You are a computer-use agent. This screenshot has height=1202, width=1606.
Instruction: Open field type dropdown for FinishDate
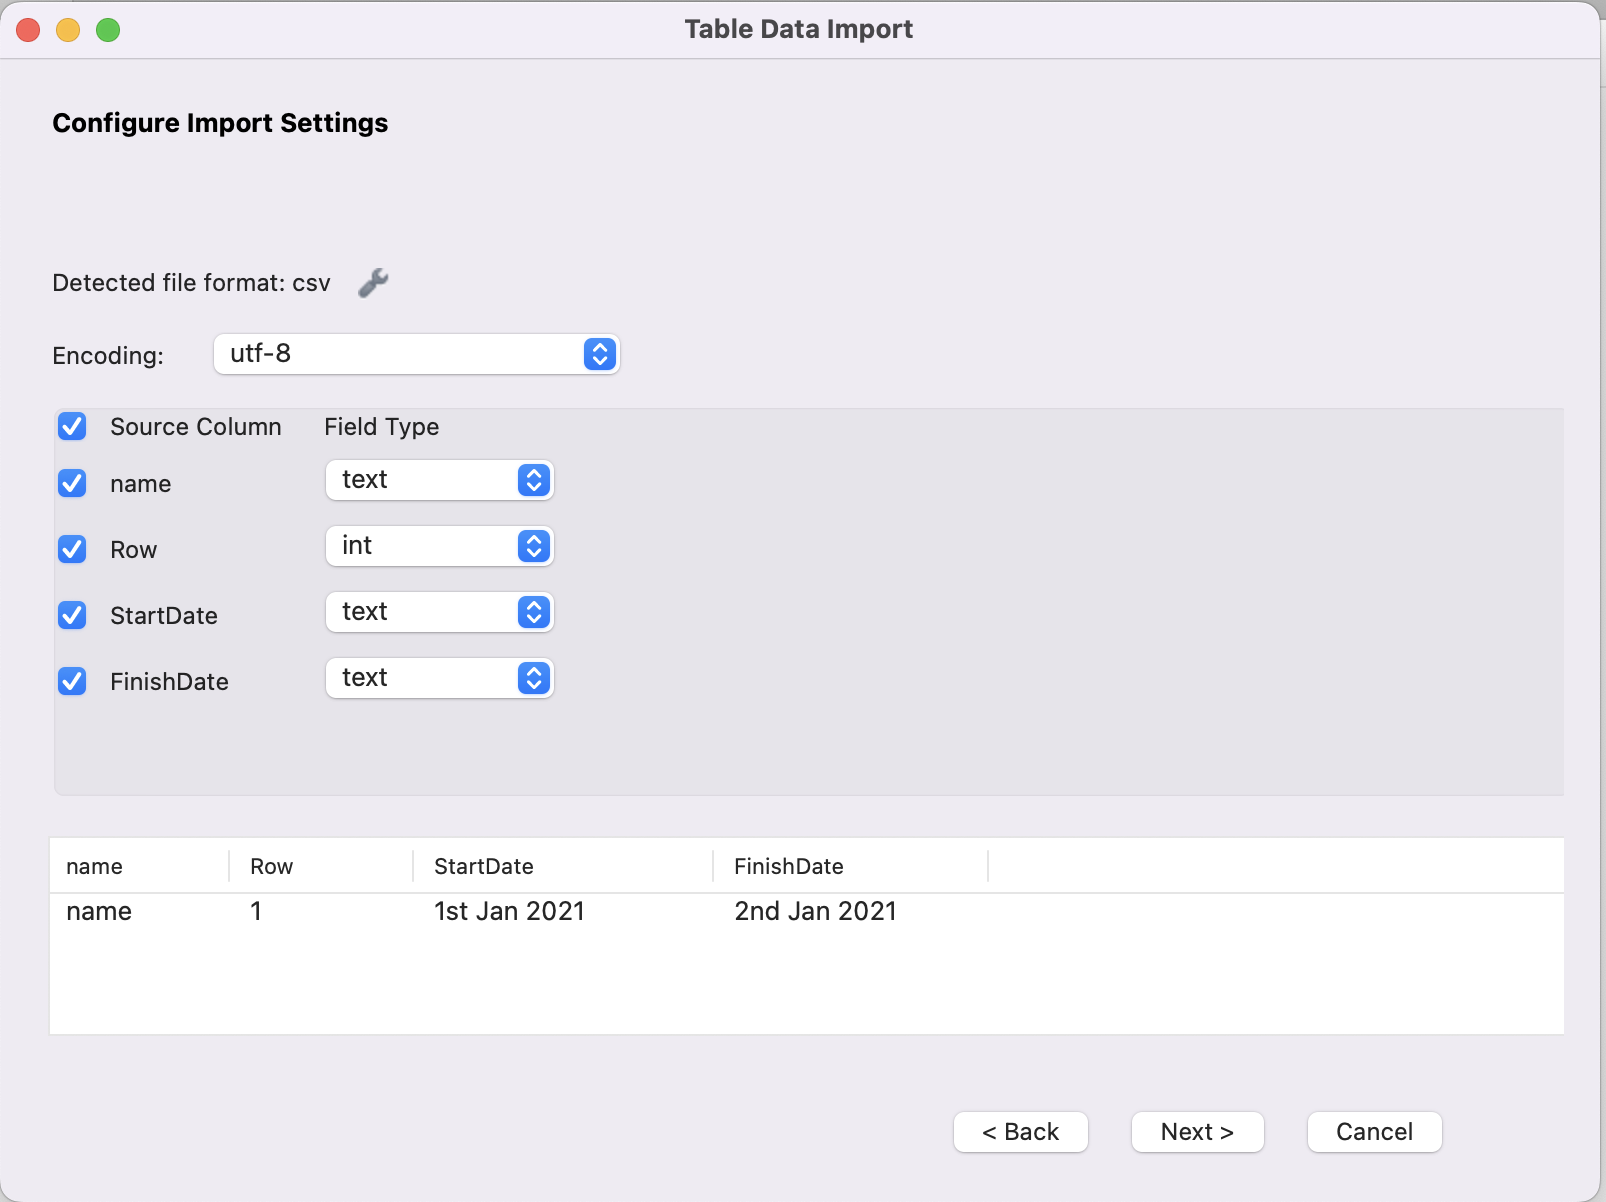click(440, 678)
